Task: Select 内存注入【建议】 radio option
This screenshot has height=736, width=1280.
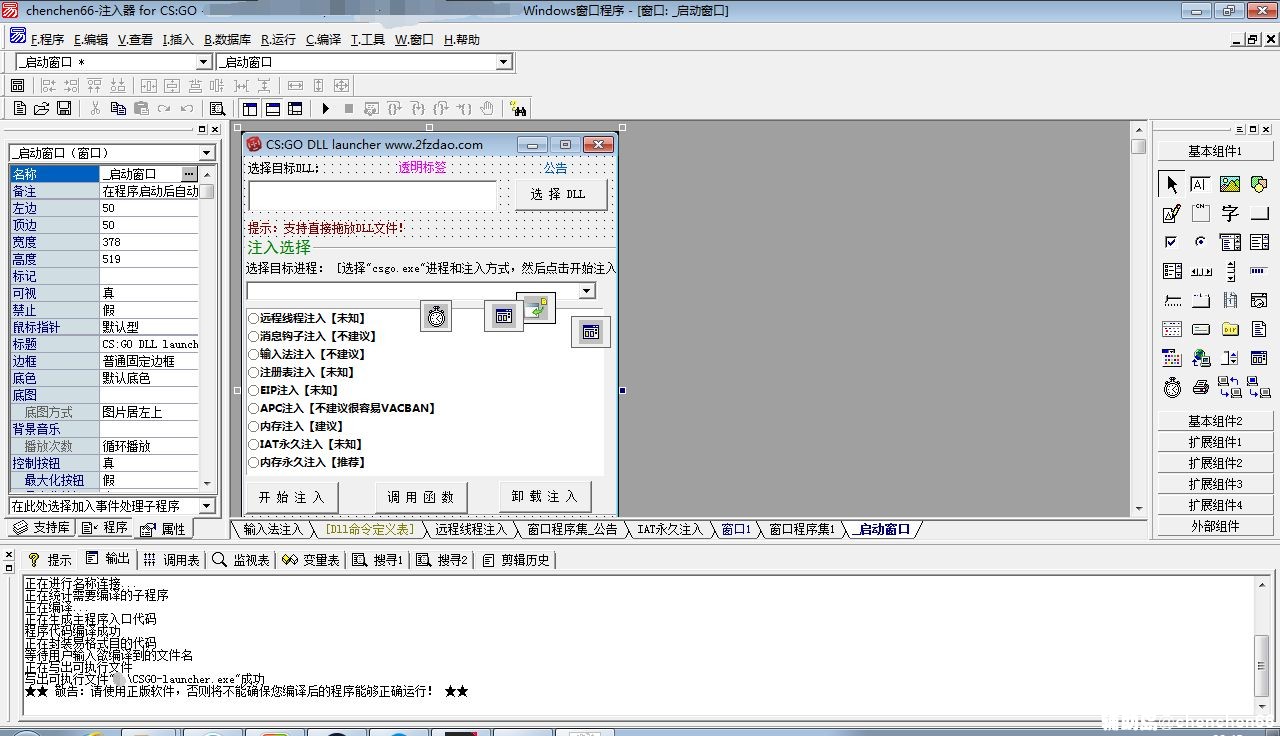Action: click(296, 426)
